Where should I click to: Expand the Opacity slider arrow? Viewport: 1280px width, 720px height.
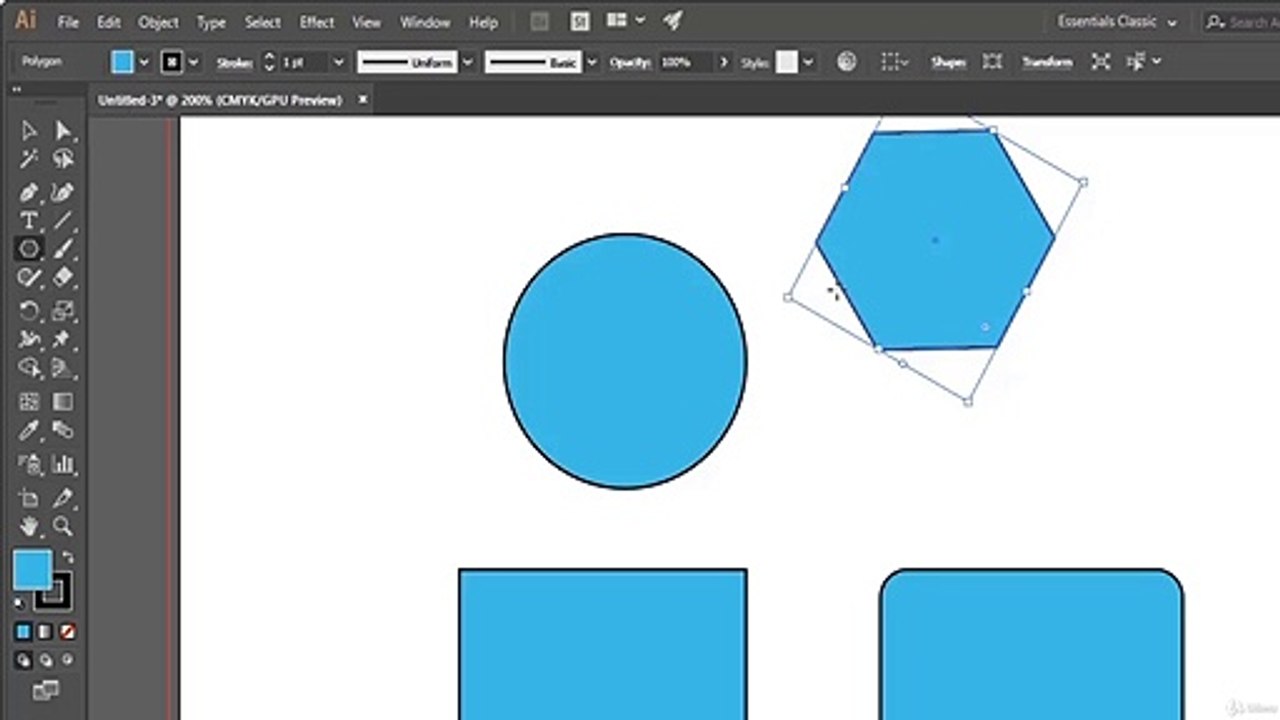point(724,62)
